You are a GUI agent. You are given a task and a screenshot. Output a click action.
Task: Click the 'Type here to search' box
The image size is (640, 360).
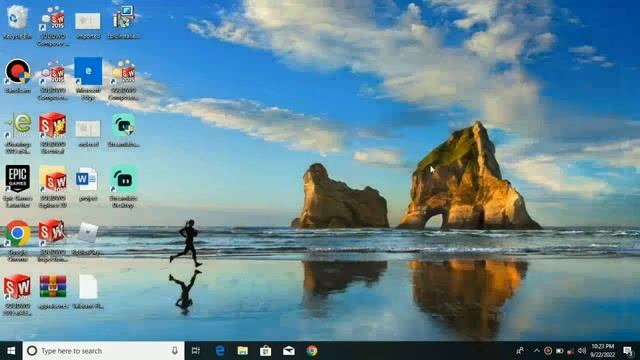103,351
